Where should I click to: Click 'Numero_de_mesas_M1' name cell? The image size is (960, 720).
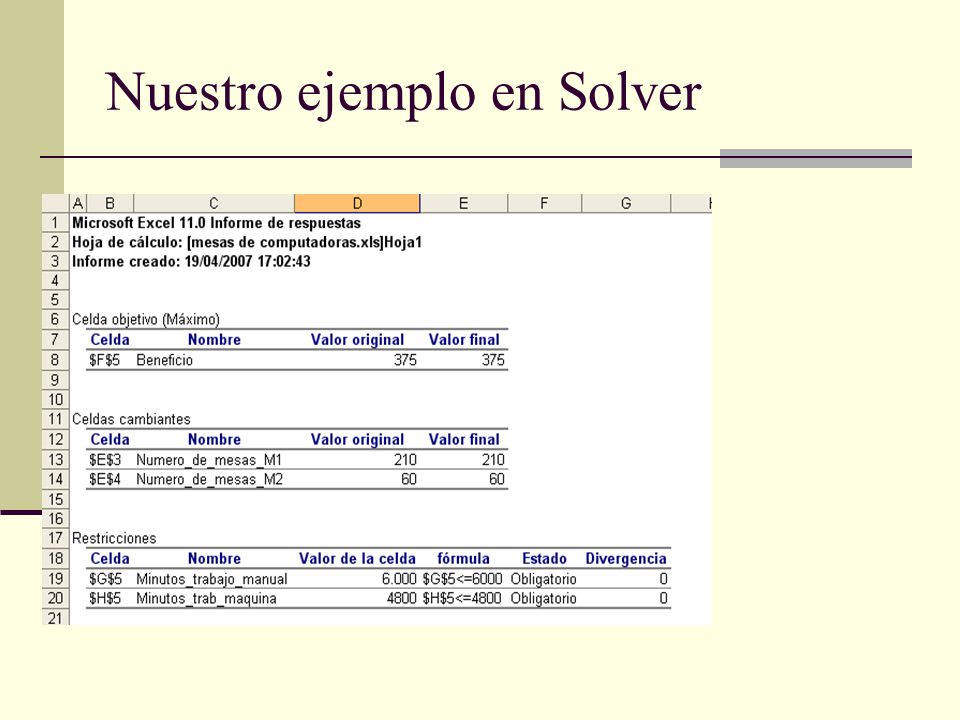tap(209, 460)
